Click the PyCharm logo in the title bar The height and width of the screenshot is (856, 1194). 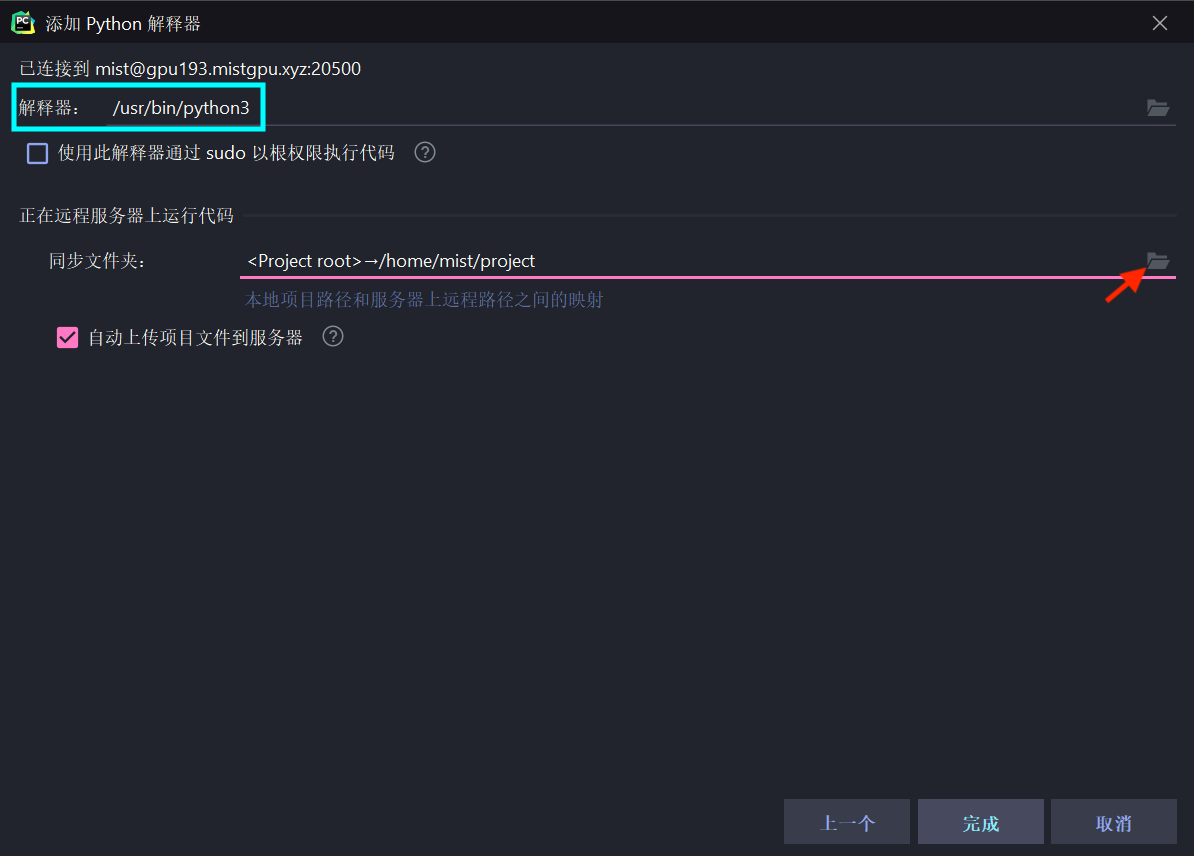point(22,22)
